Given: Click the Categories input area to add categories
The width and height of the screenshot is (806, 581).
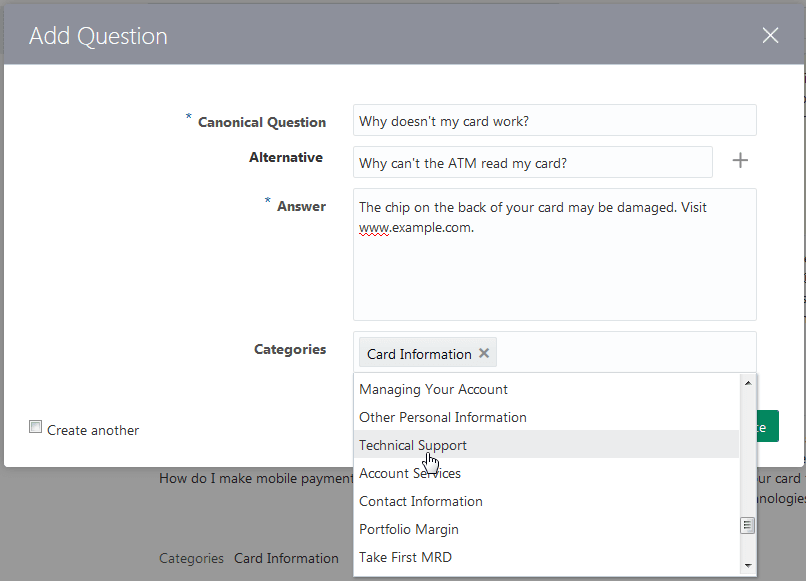Looking at the screenshot, I should 620,352.
